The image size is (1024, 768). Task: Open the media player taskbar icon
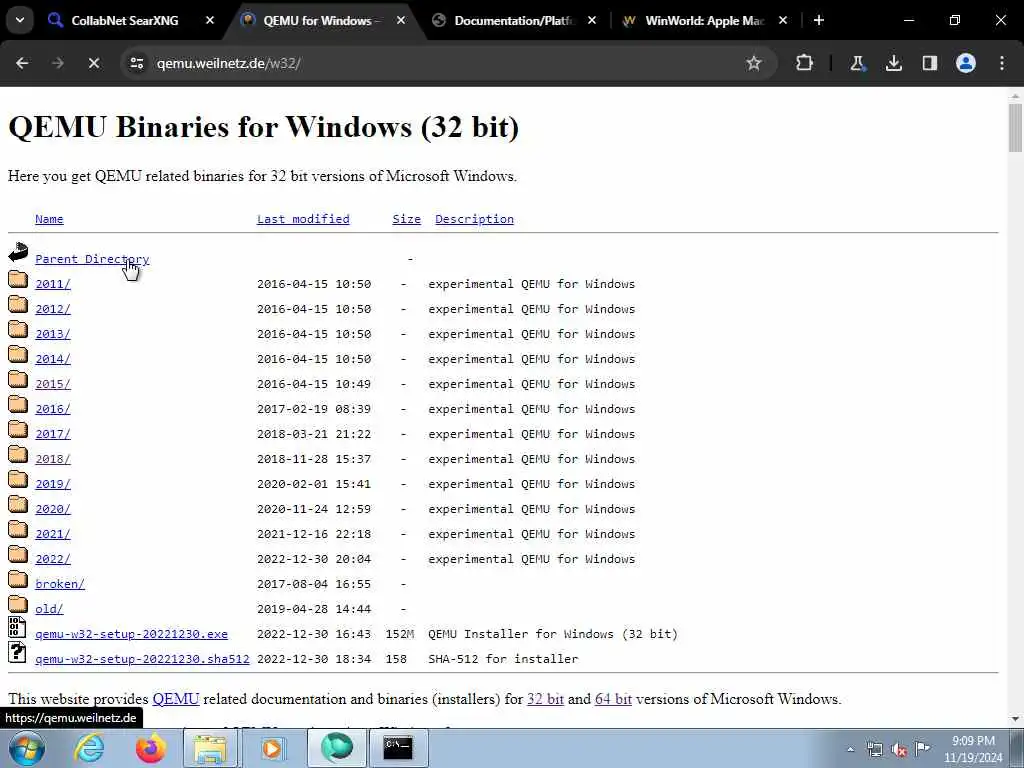point(272,748)
